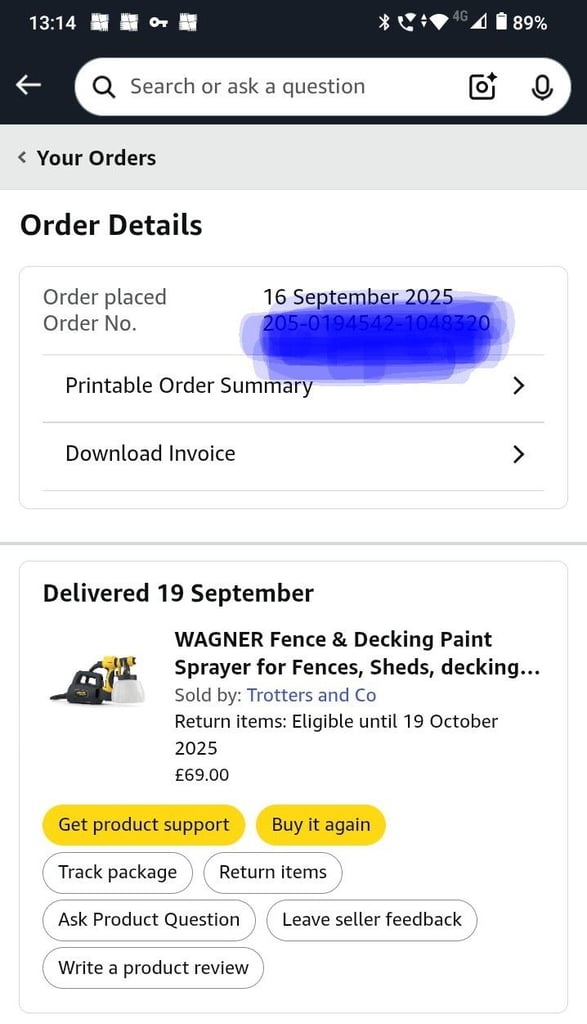Screen dimensions: 587x1024
Task: Expand Printable Order Summary
Action: 293,385
